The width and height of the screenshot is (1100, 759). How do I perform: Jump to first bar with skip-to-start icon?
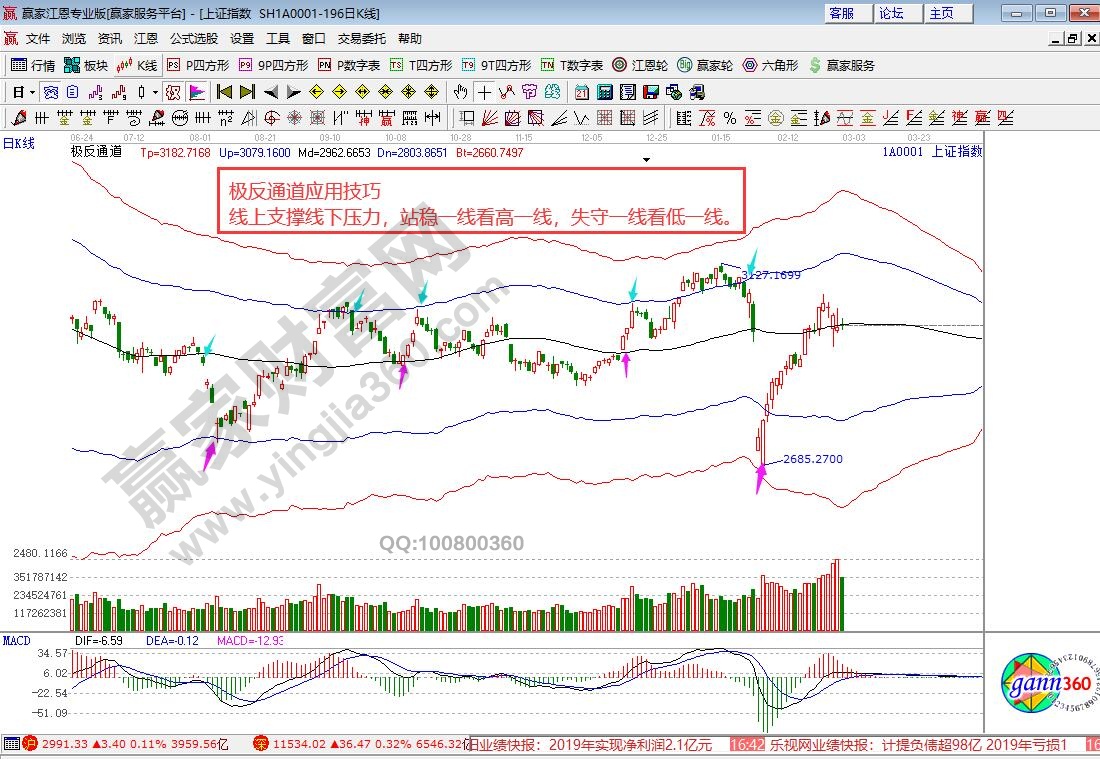[x=224, y=92]
